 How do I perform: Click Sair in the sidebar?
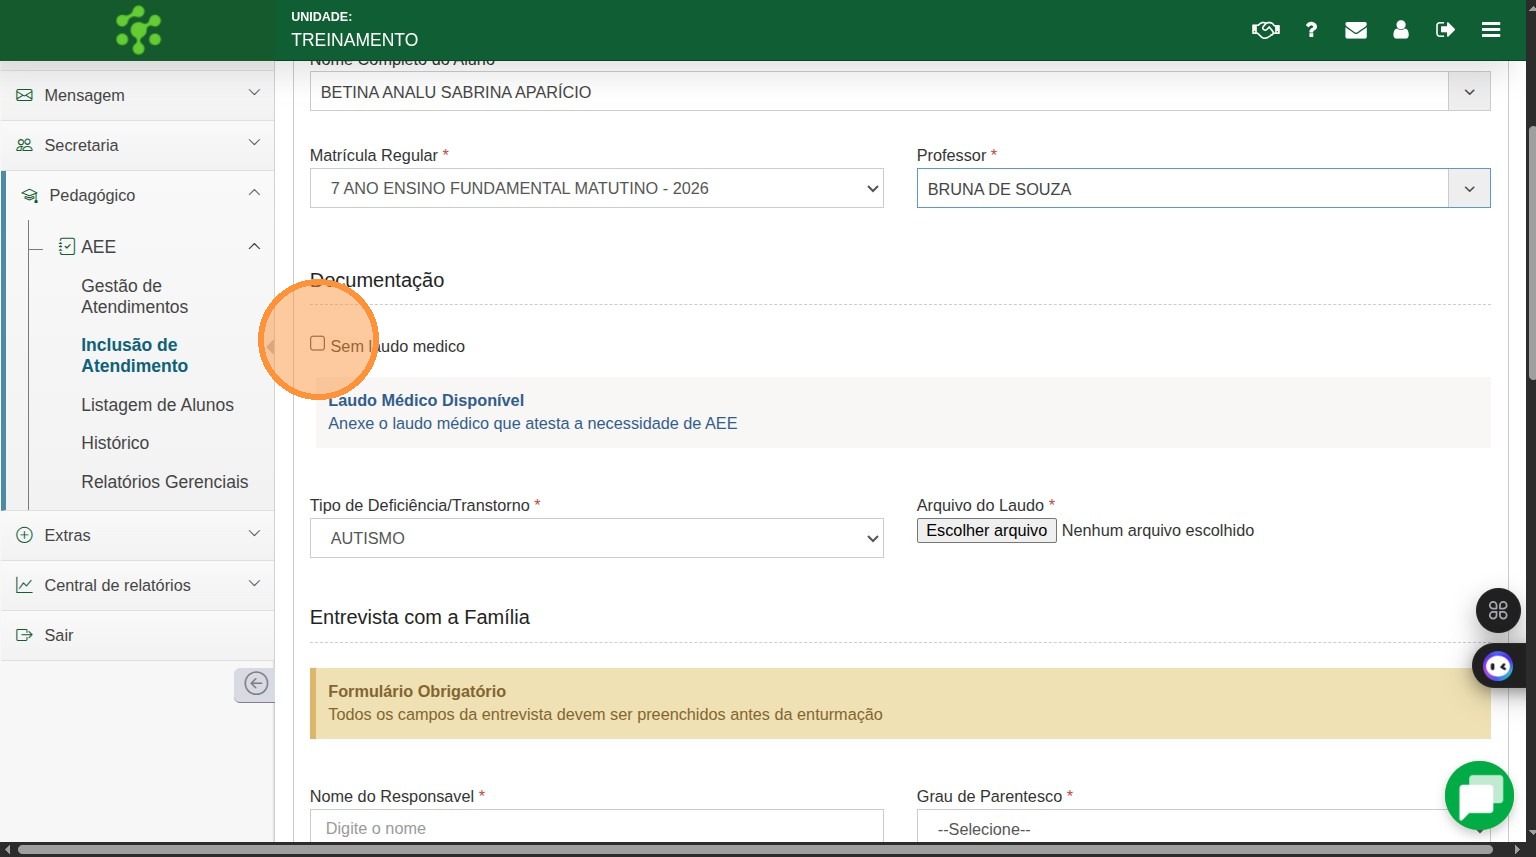[59, 635]
